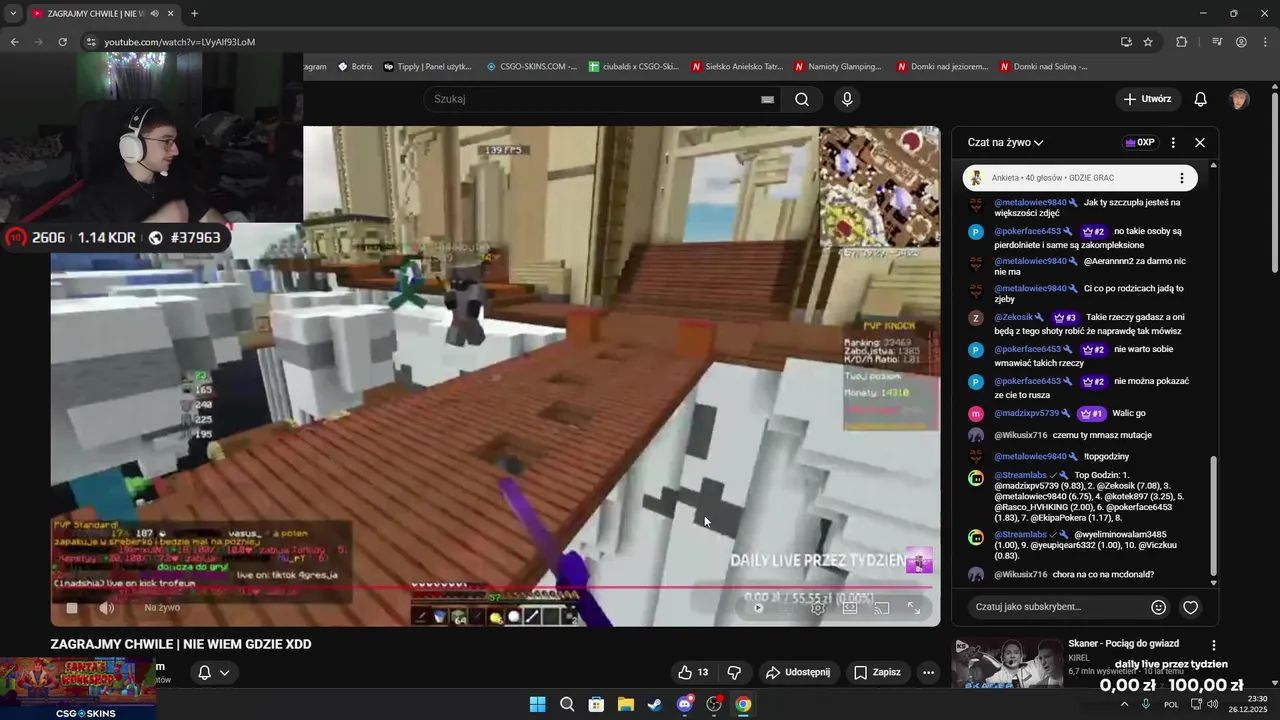Start voice search with microphone icon
The height and width of the screenshot is (720, 1280).
tap(847, 99)
